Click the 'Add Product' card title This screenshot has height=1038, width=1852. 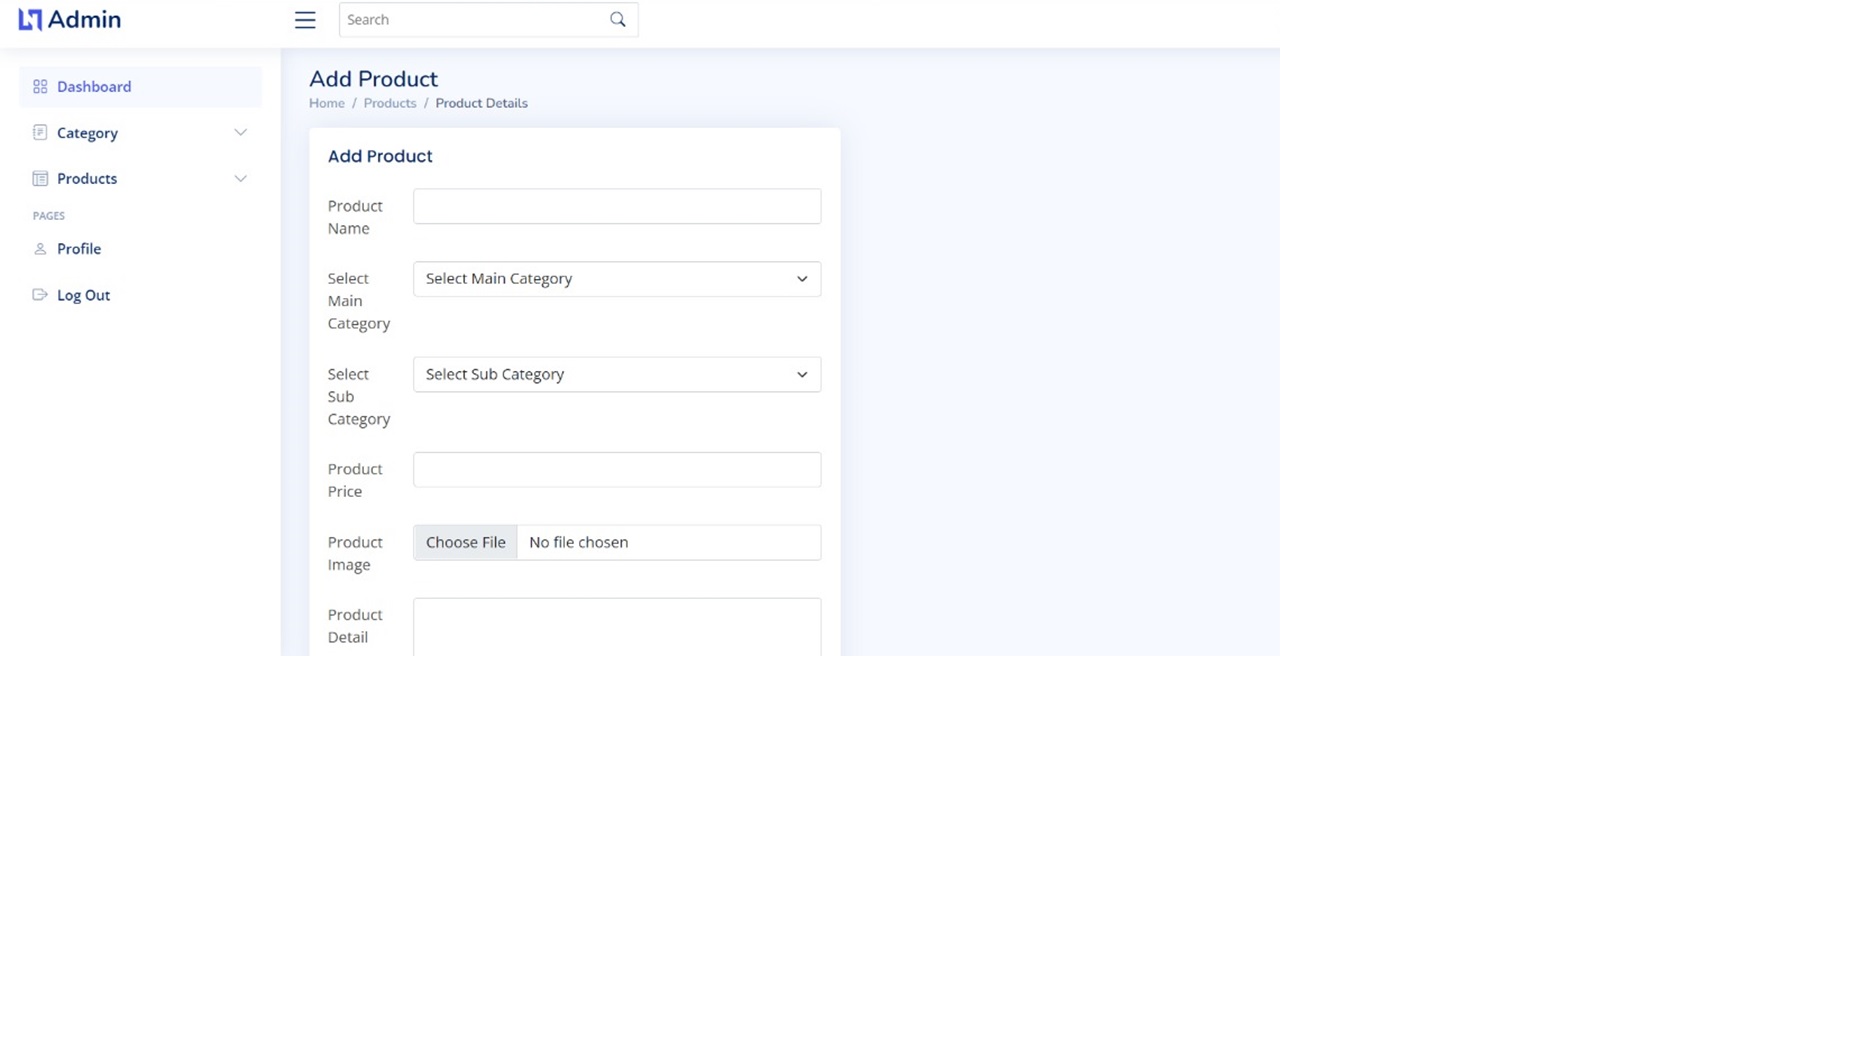pyautogui.click(x=380, y=156)
